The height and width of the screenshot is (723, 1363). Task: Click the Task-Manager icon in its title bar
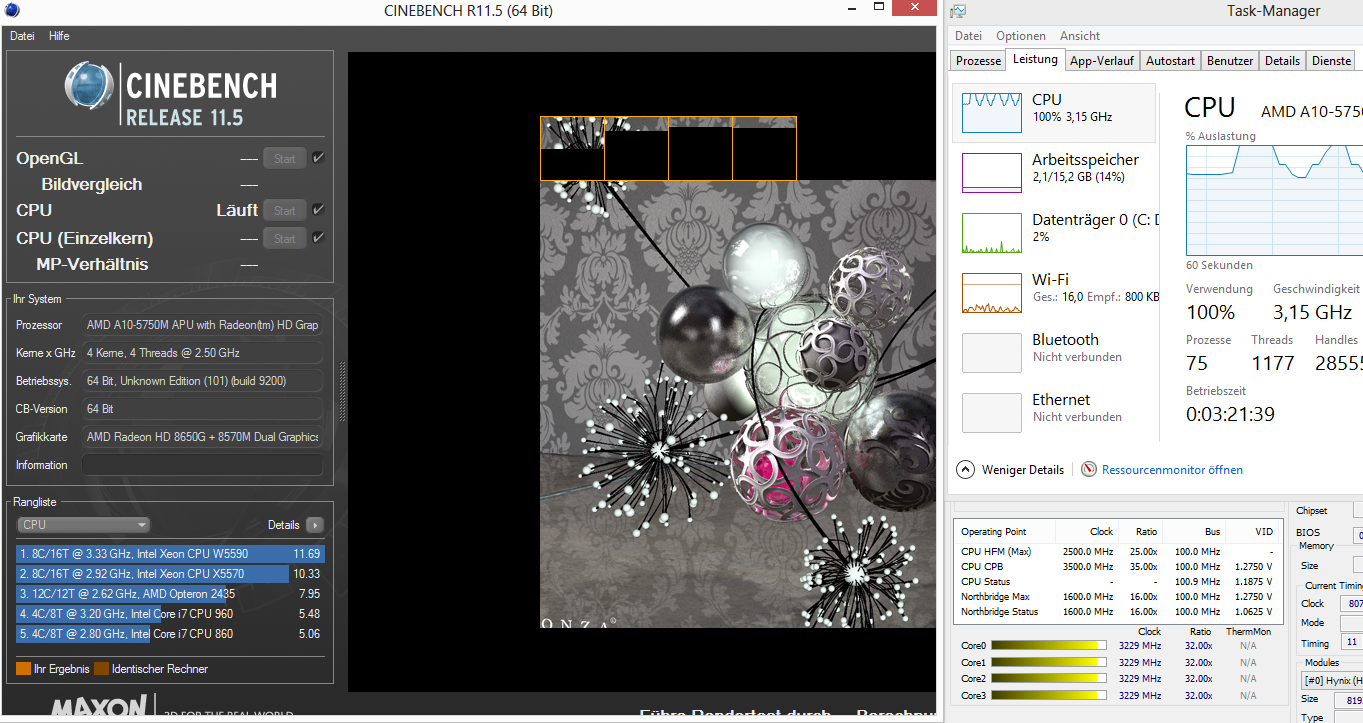coord(959,12)
